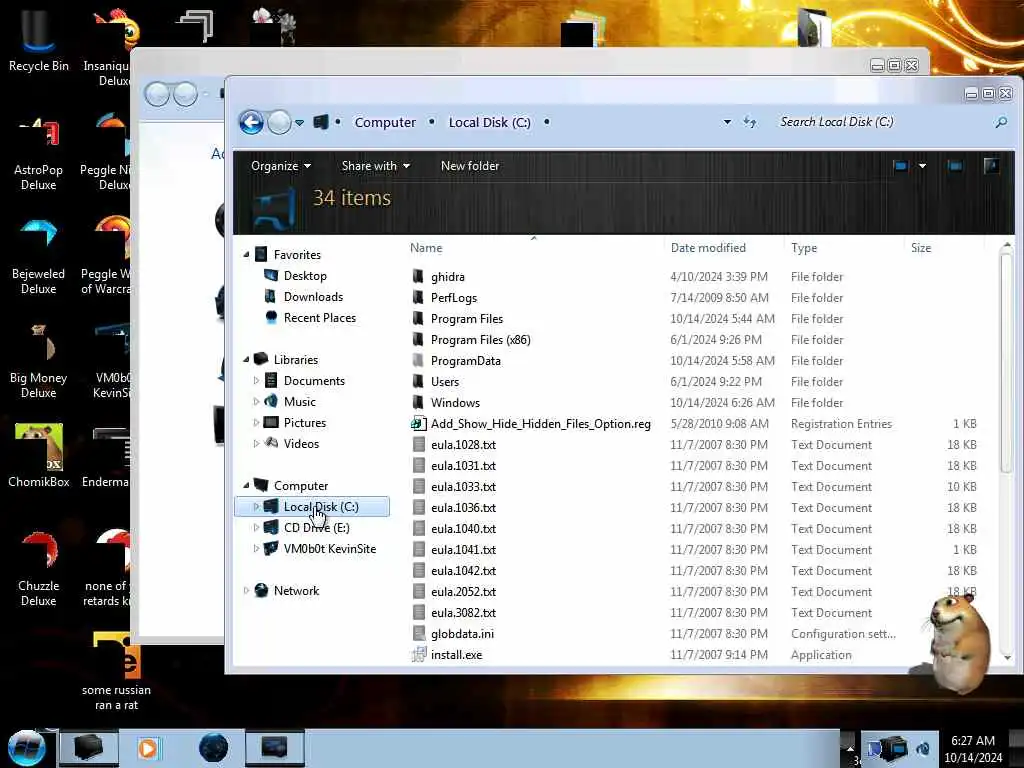Click the refresh icon beside address bar
The image size is (1024, 768).
tap(750, 122)
